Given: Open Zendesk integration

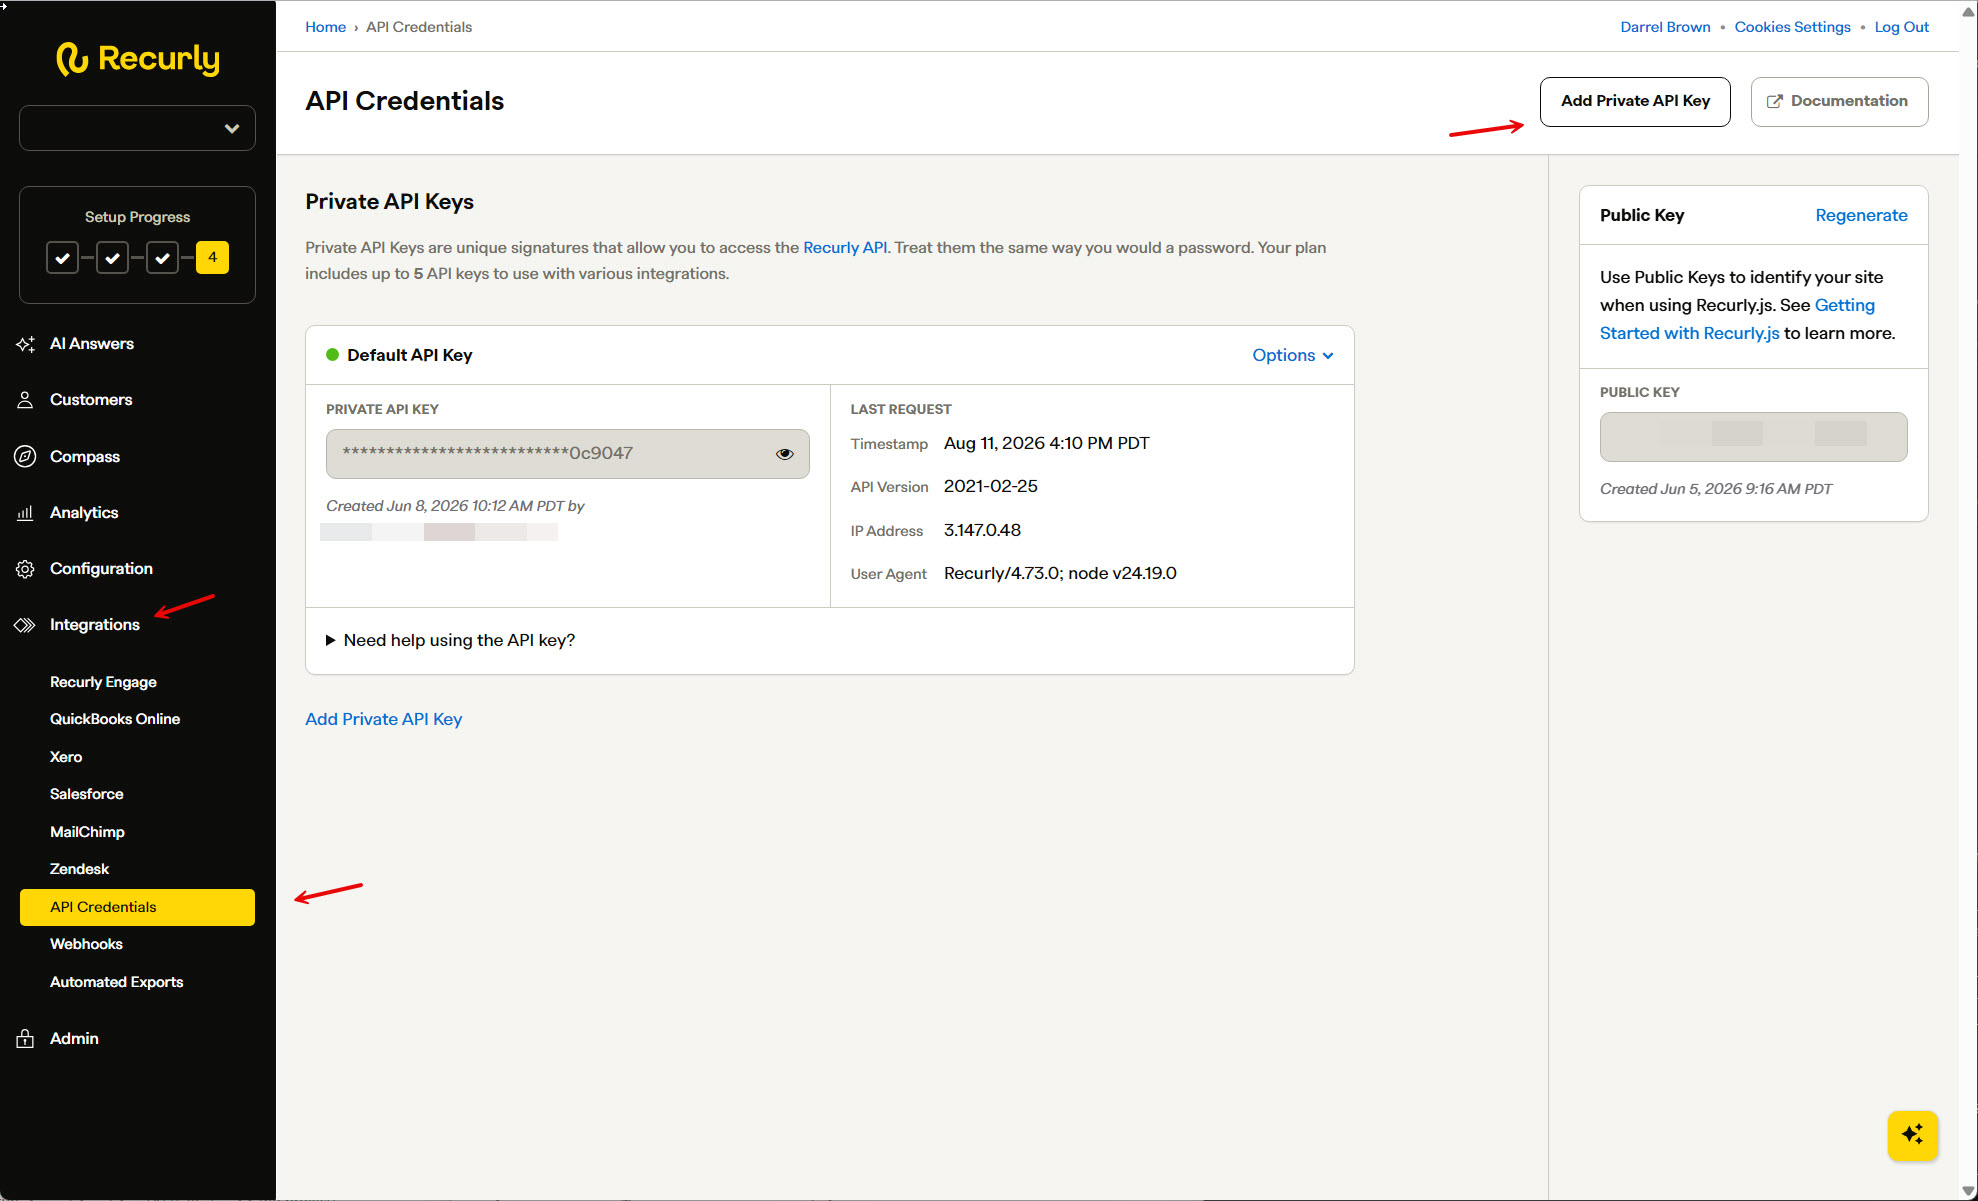Looking at the screenshot, I should coord(79,869).
